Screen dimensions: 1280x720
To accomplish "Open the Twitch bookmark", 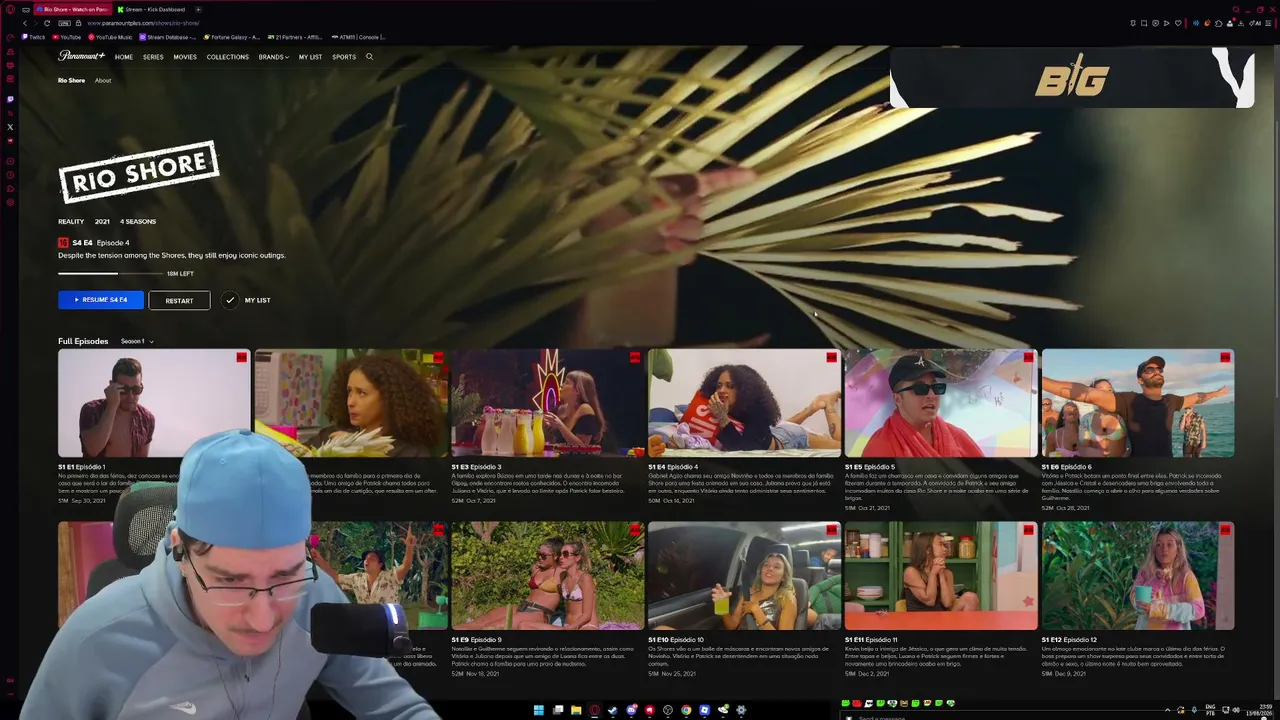I will coord(33,37).
